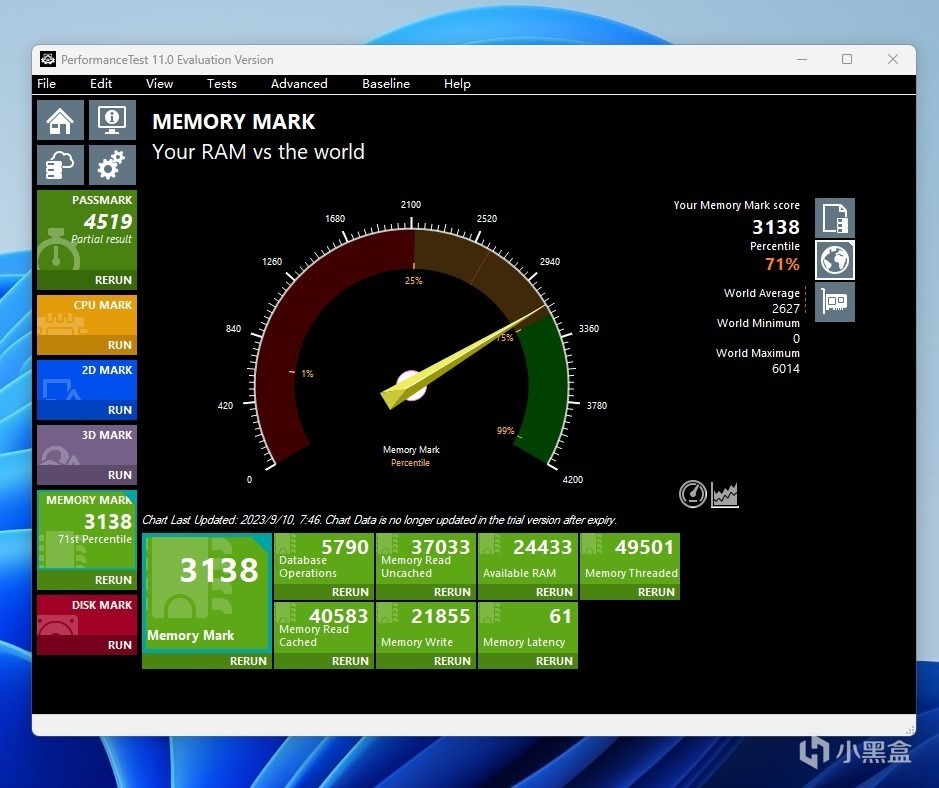This screenshot has height=788, width=939.
Task: Select the Memory Threaded 49501 result
Action: coord(629,558)
